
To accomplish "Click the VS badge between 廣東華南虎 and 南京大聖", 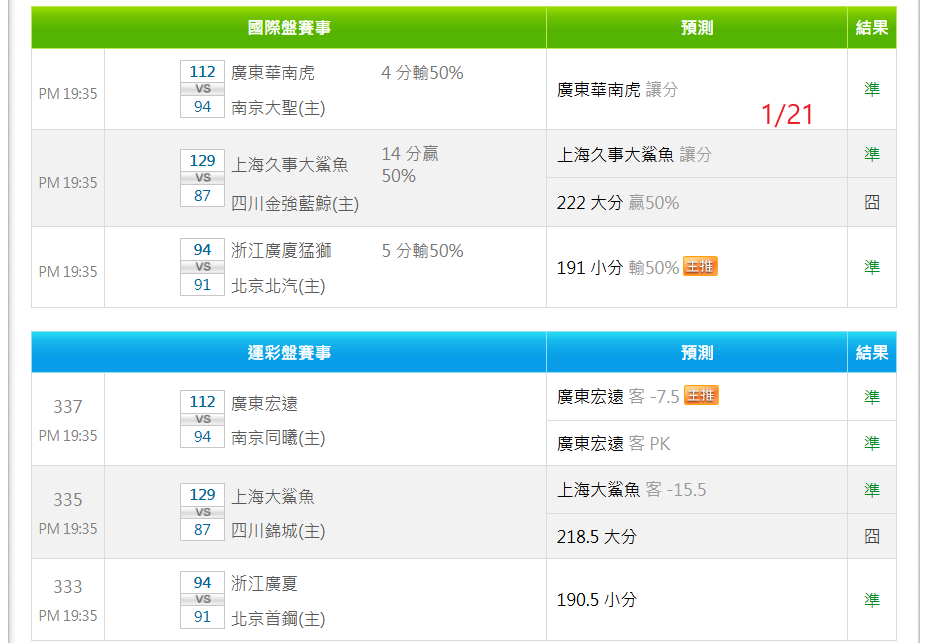I will 203,89.
